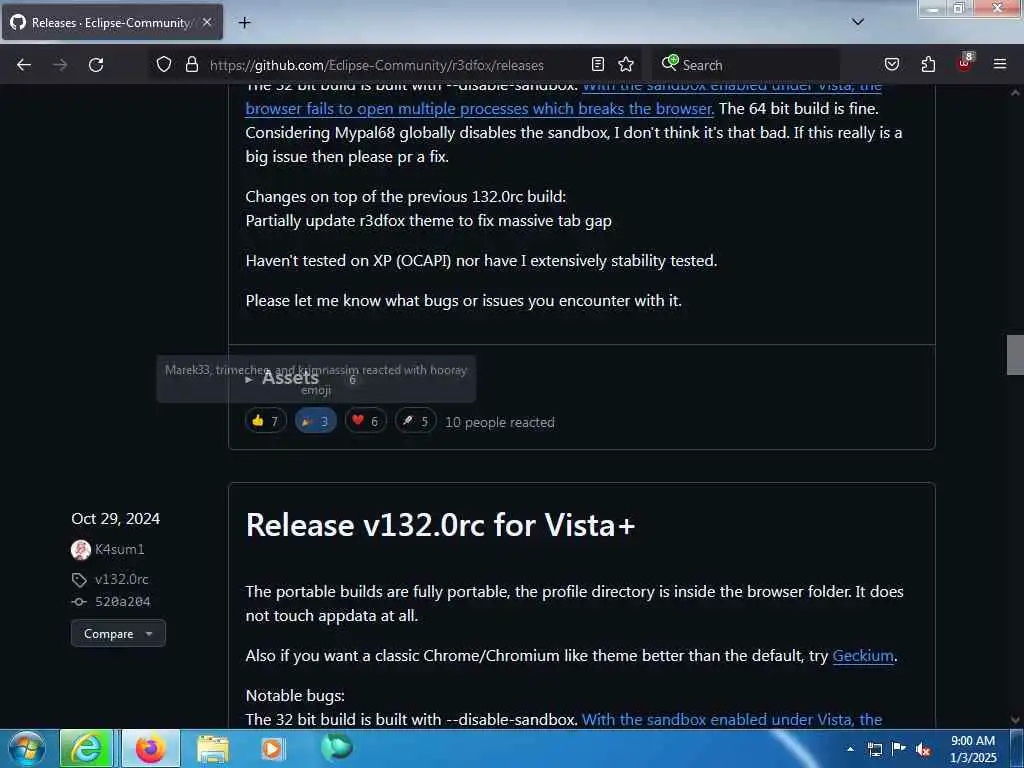
Task: Focus the GitHub URL address bar
Action: (376, 65)
